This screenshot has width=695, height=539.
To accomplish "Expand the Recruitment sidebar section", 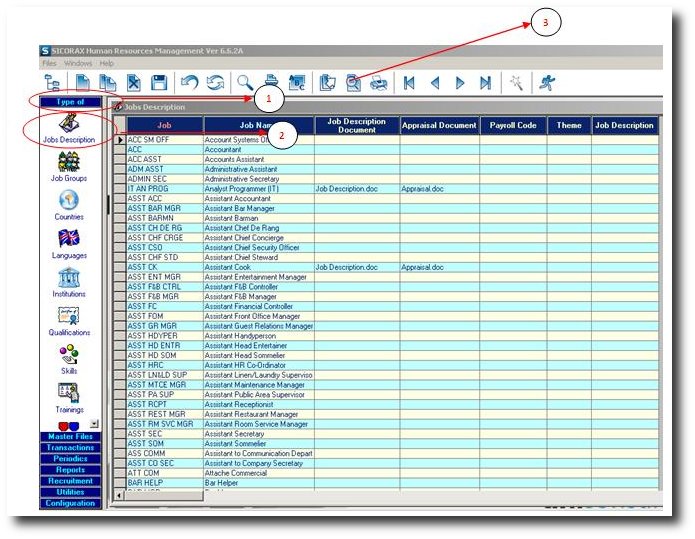I will pos(69,481).
